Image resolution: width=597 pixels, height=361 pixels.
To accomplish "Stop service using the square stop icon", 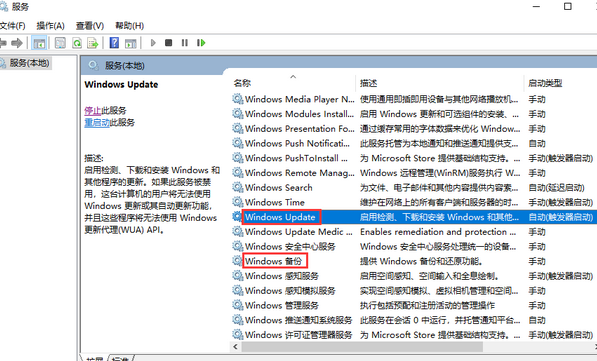I will pos(168,43).
